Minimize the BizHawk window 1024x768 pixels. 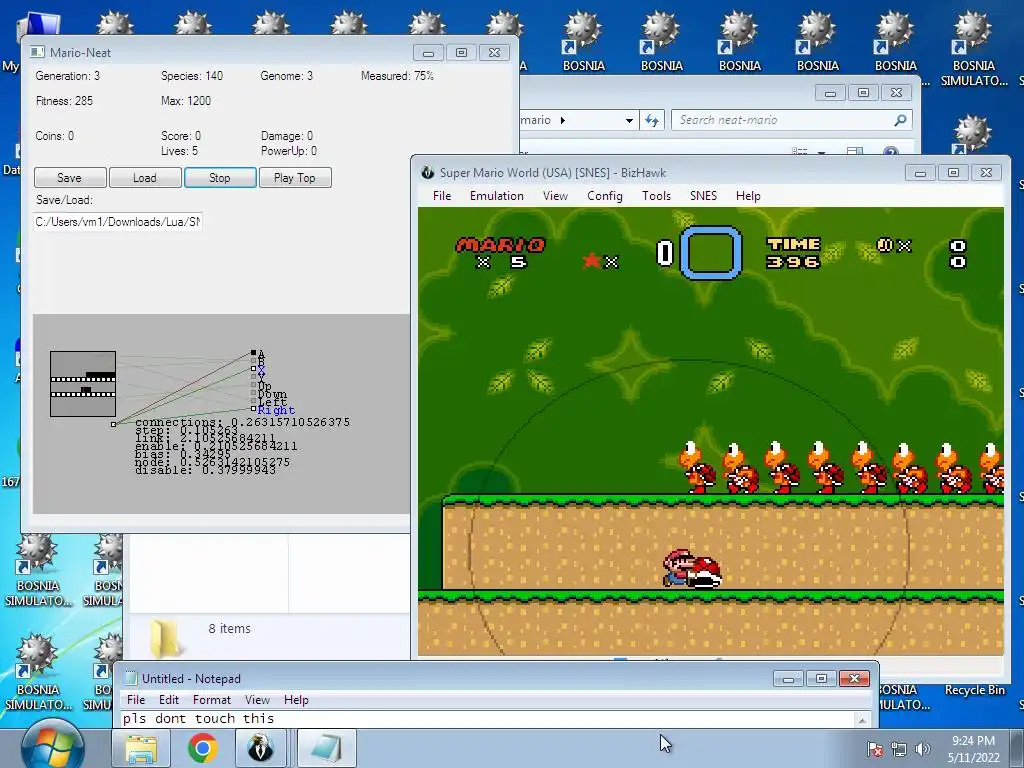920,173
